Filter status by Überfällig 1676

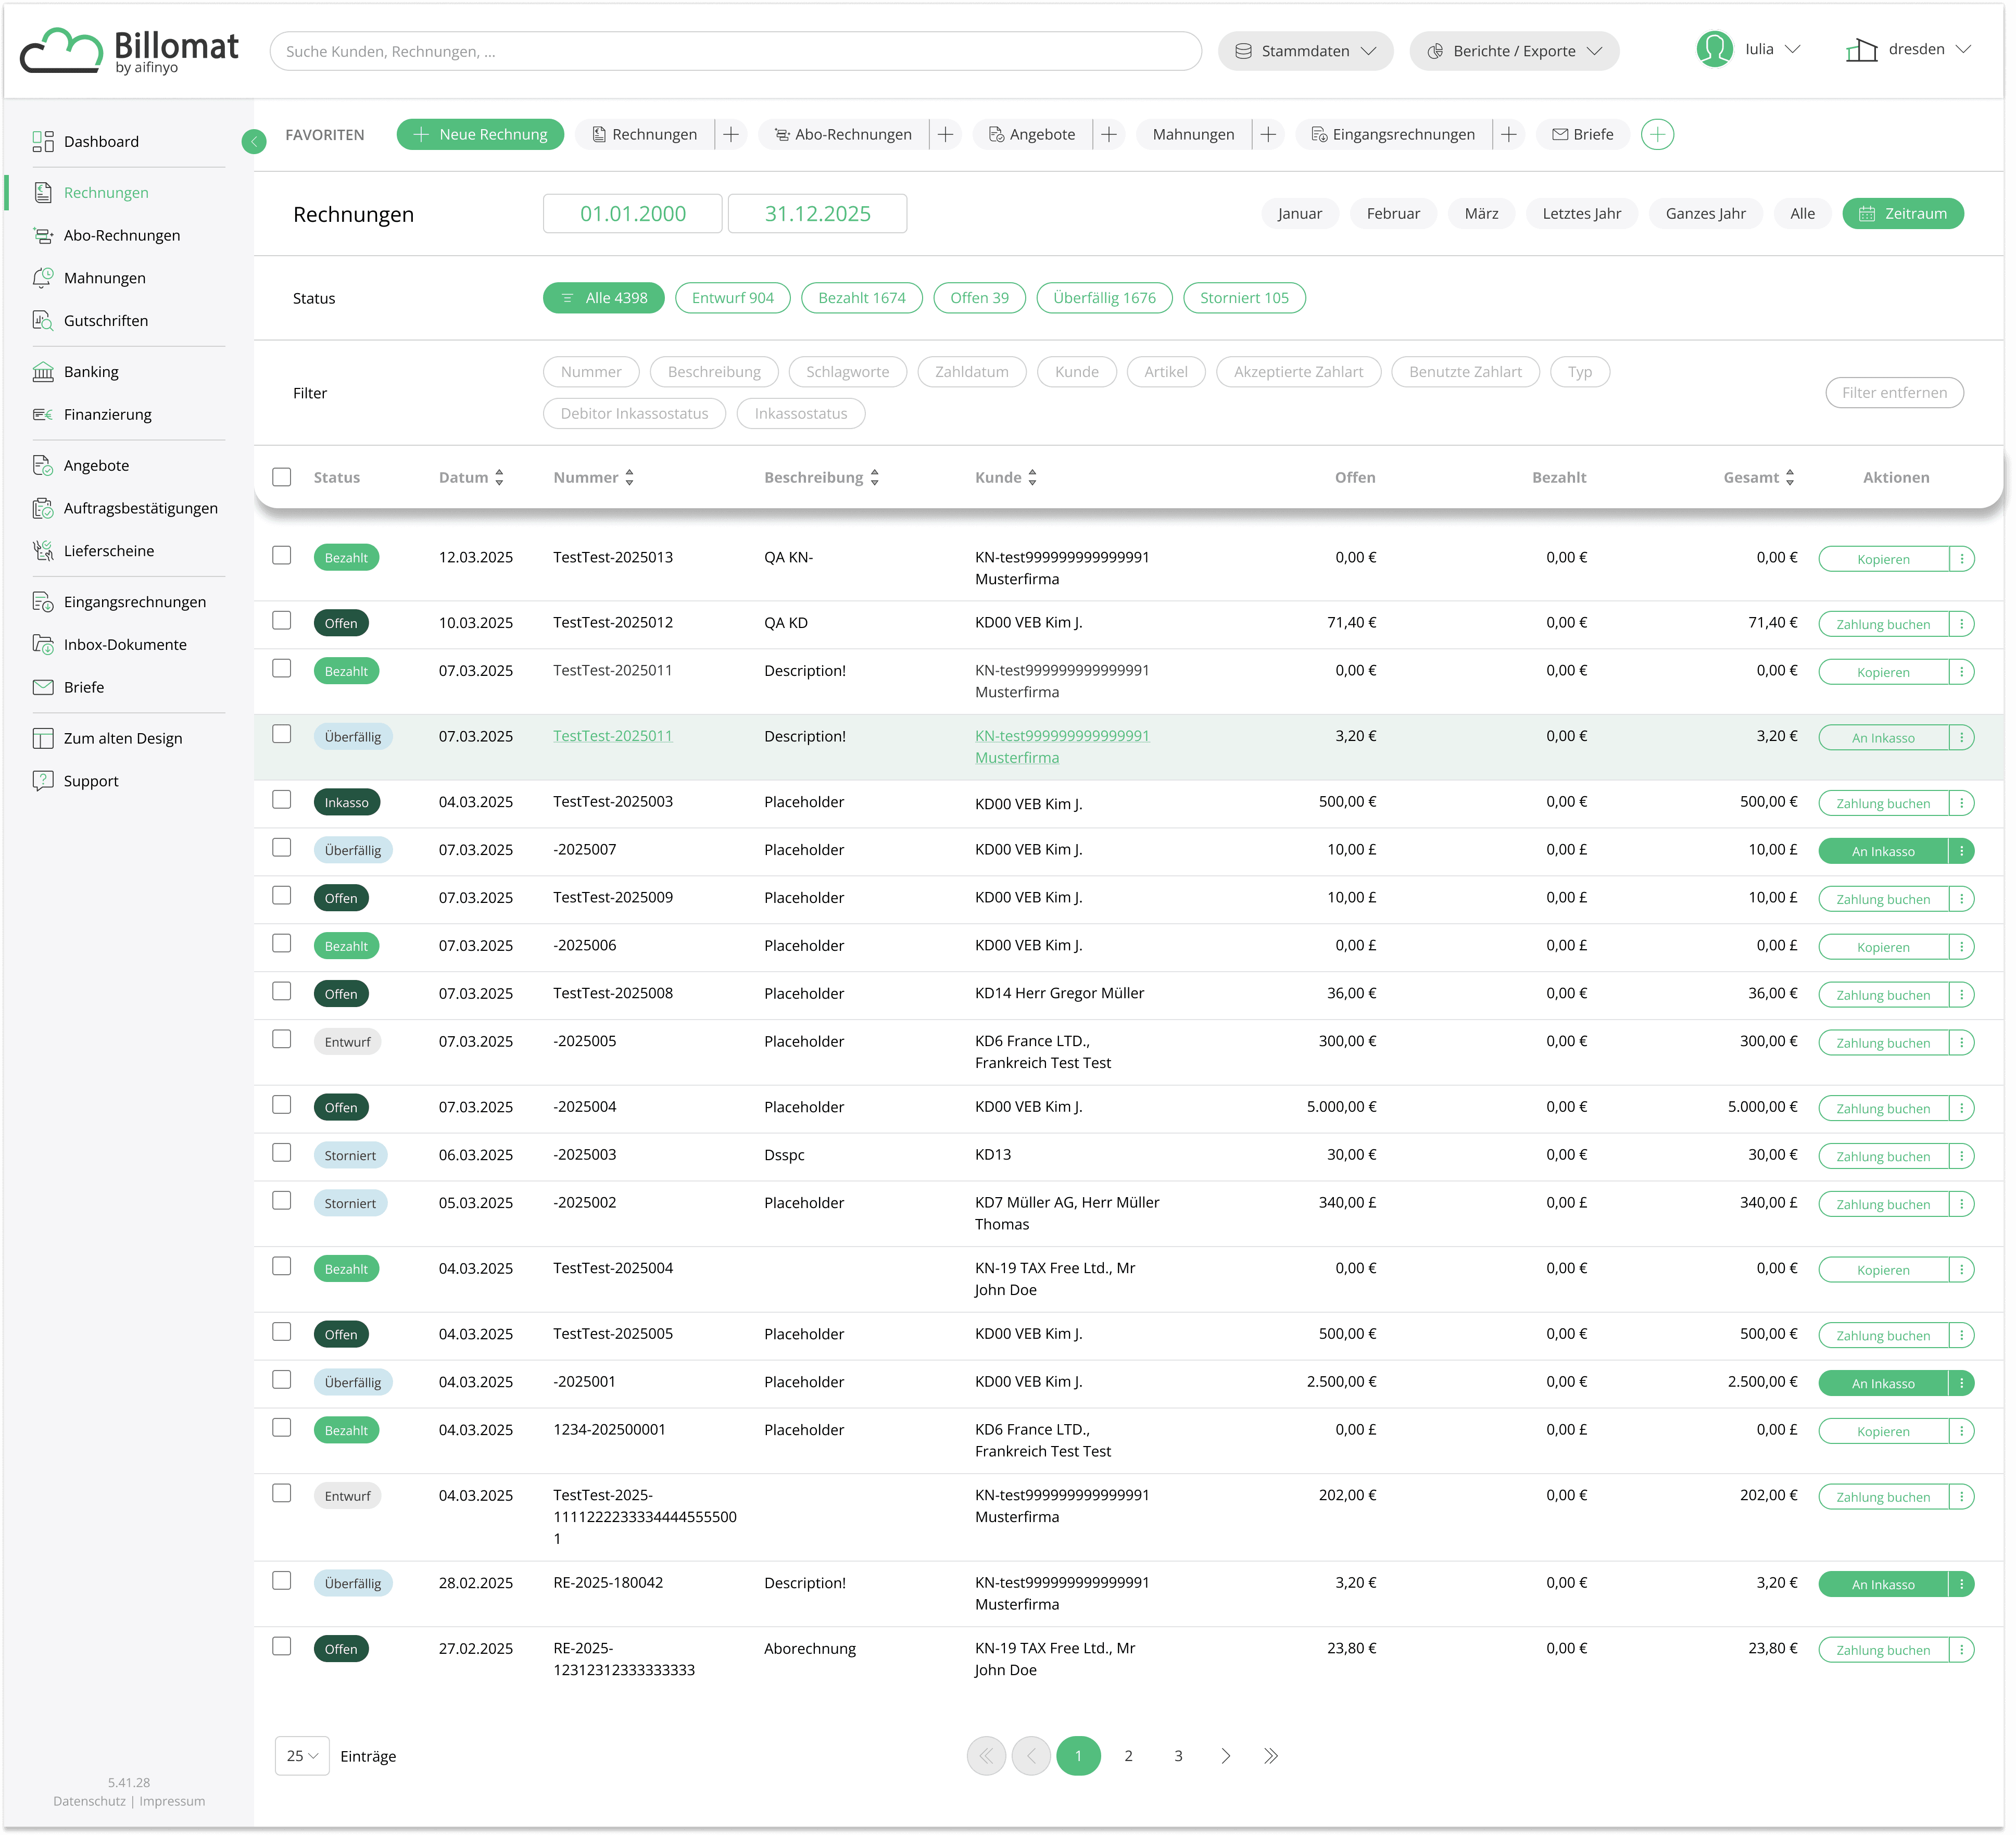pos(1104,298)
